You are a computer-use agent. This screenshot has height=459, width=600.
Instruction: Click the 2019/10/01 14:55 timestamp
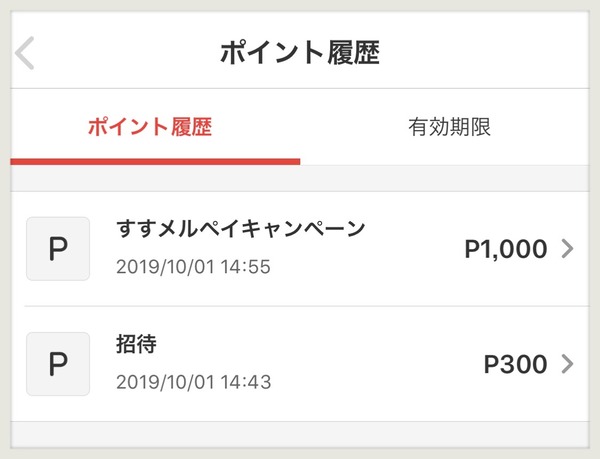point(194,267)
